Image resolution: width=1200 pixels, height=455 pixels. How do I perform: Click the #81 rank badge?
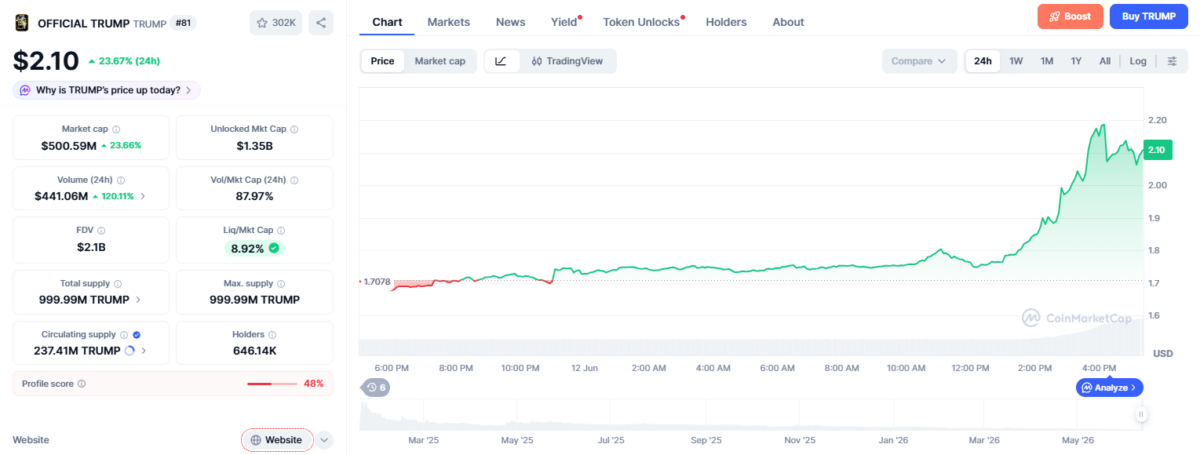[184, 22]
